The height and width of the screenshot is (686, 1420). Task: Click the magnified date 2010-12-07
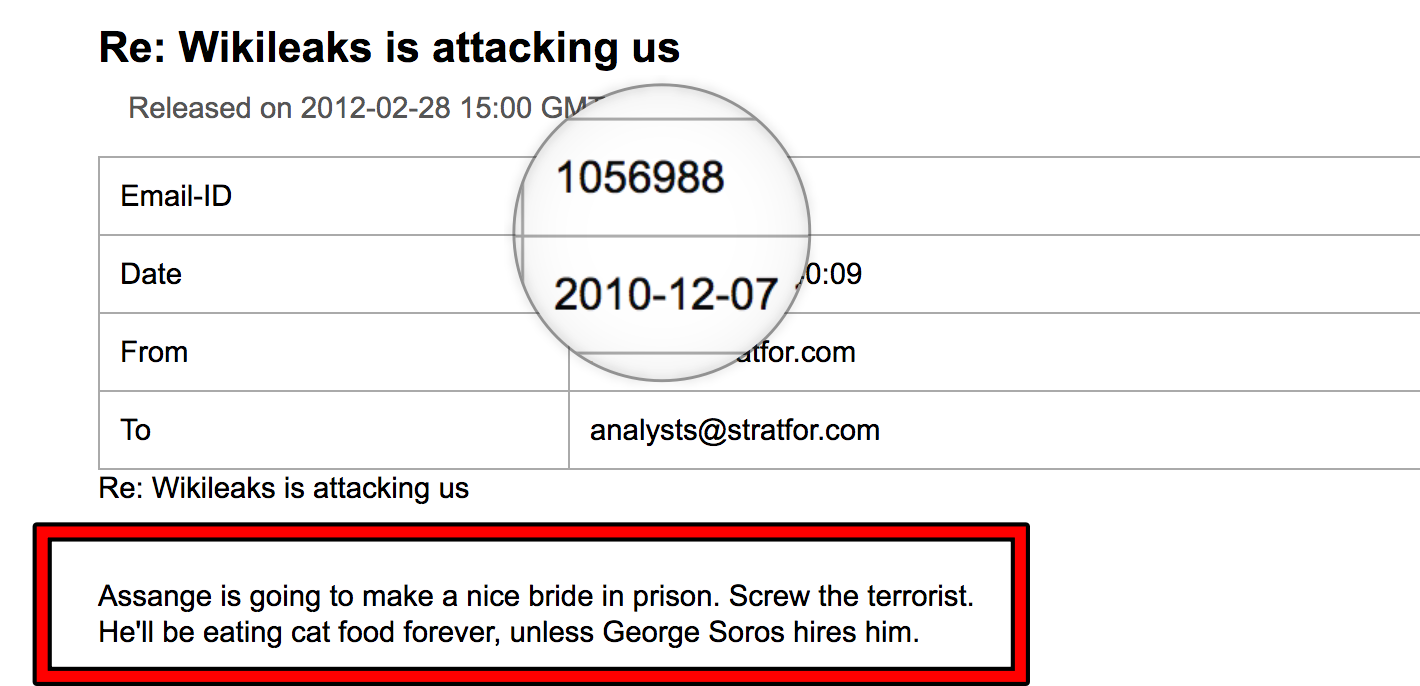[x=665, y=295]
